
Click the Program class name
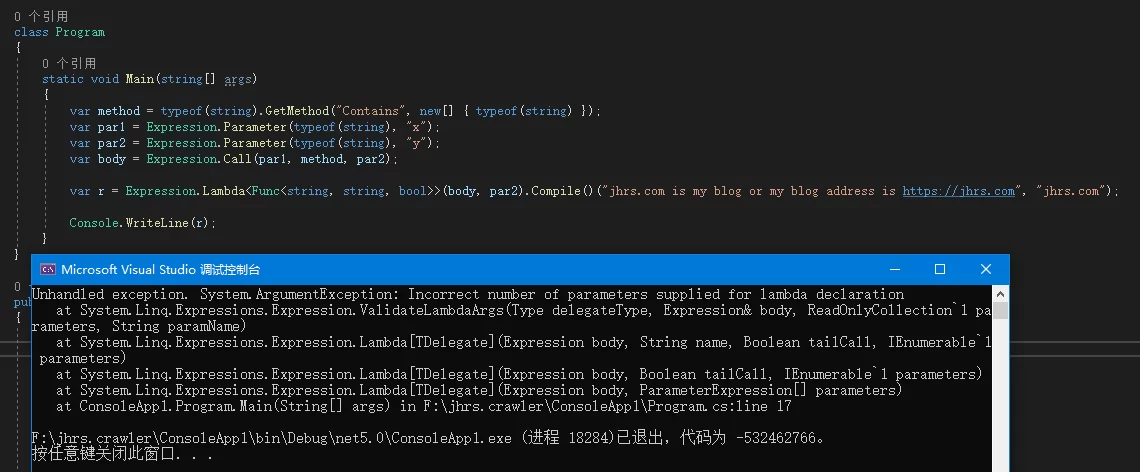pyautogui.click(x=80, y=32)
